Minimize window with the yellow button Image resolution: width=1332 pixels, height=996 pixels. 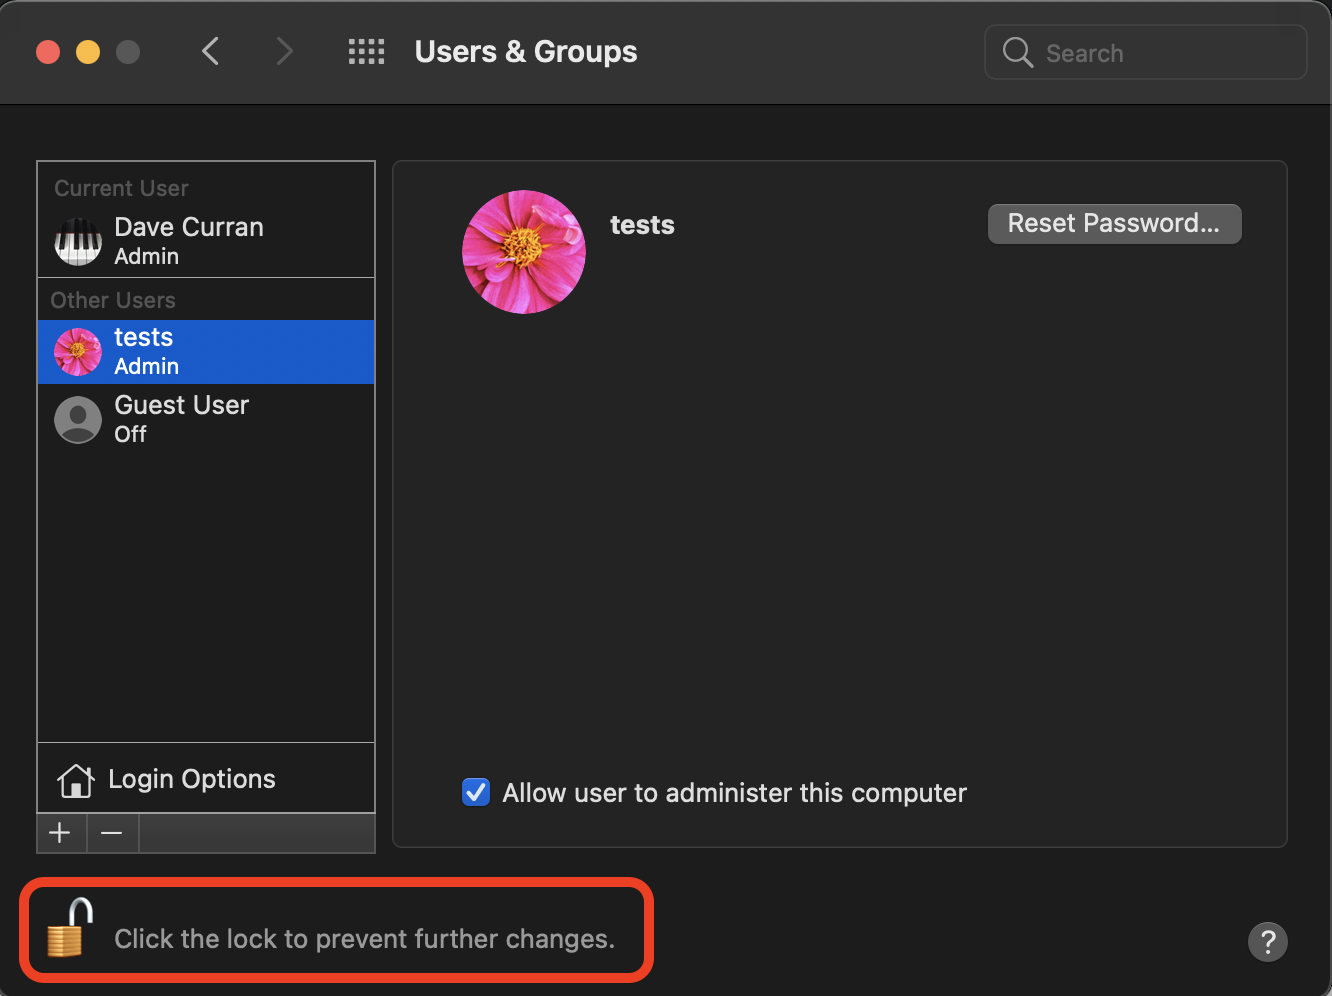(x=88, y=52)
